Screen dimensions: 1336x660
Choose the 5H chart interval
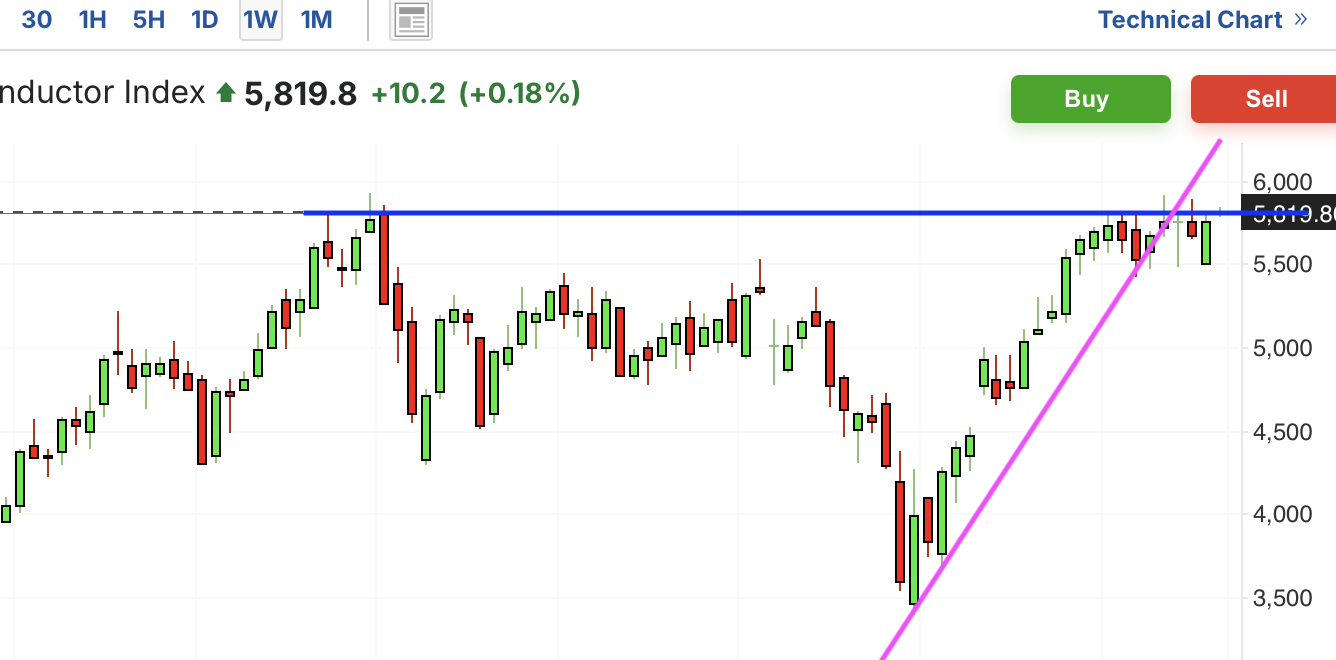coord(148,20)
